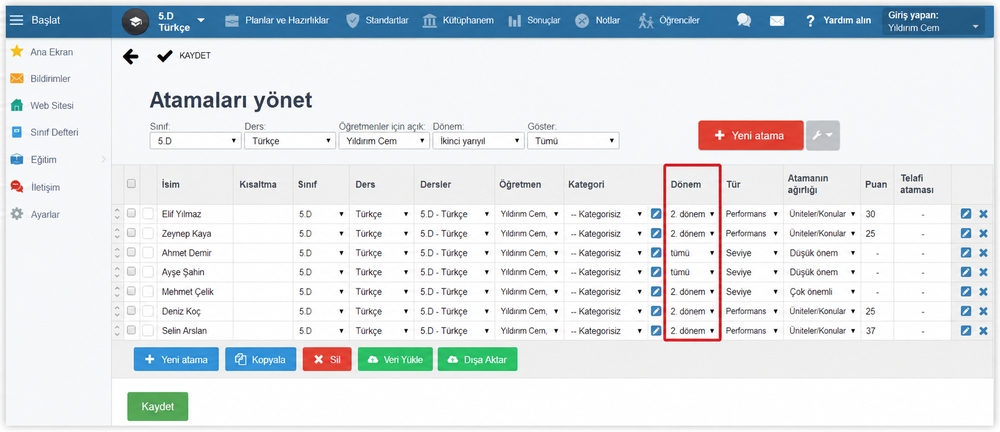Open the Kütüphanem menu item
Image resolution: width=1000 pixels, height=432 pixels.
pos(459,20)
